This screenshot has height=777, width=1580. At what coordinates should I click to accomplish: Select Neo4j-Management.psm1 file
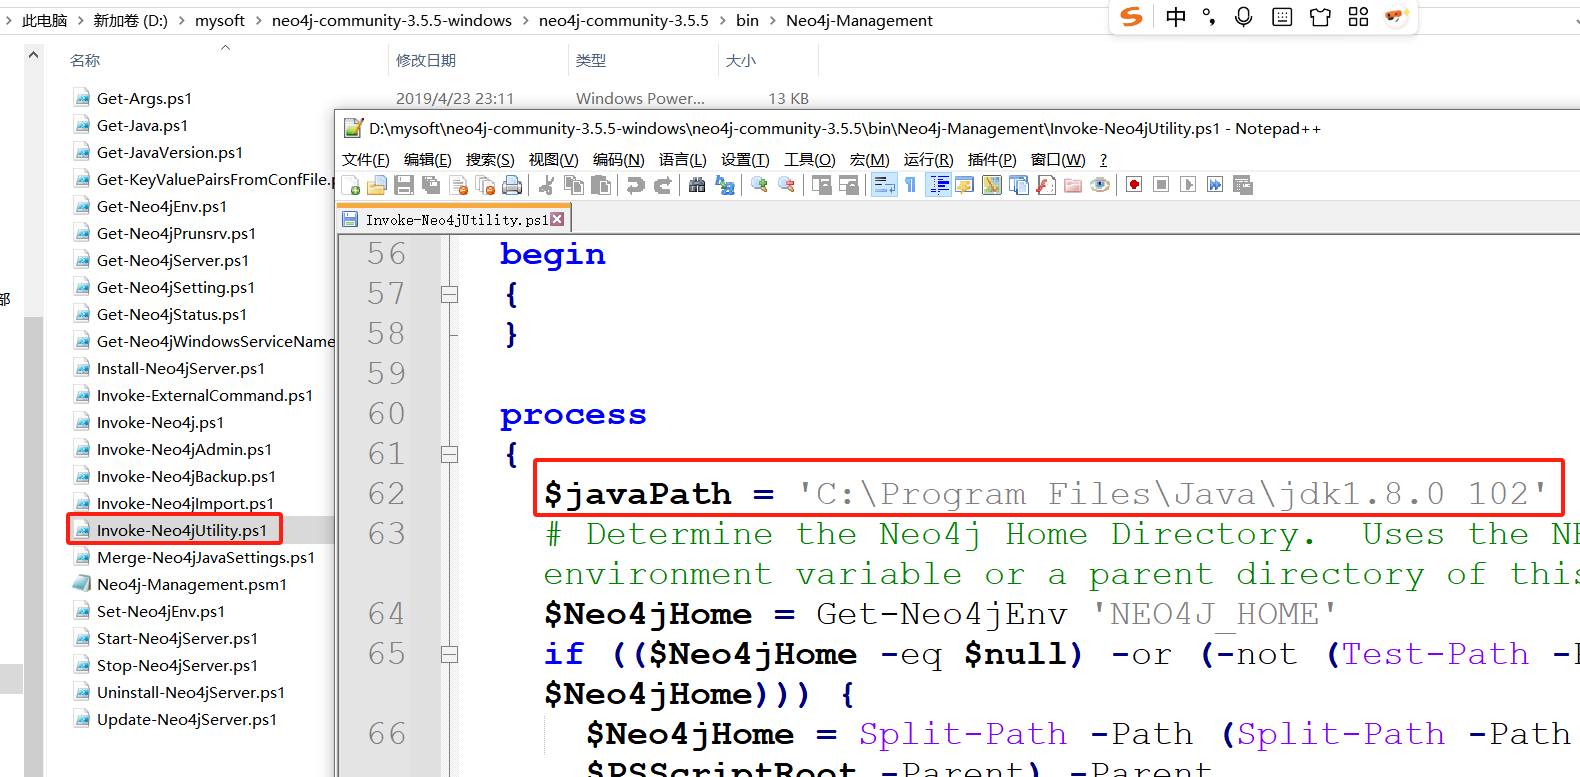click(x=191, y=584)
